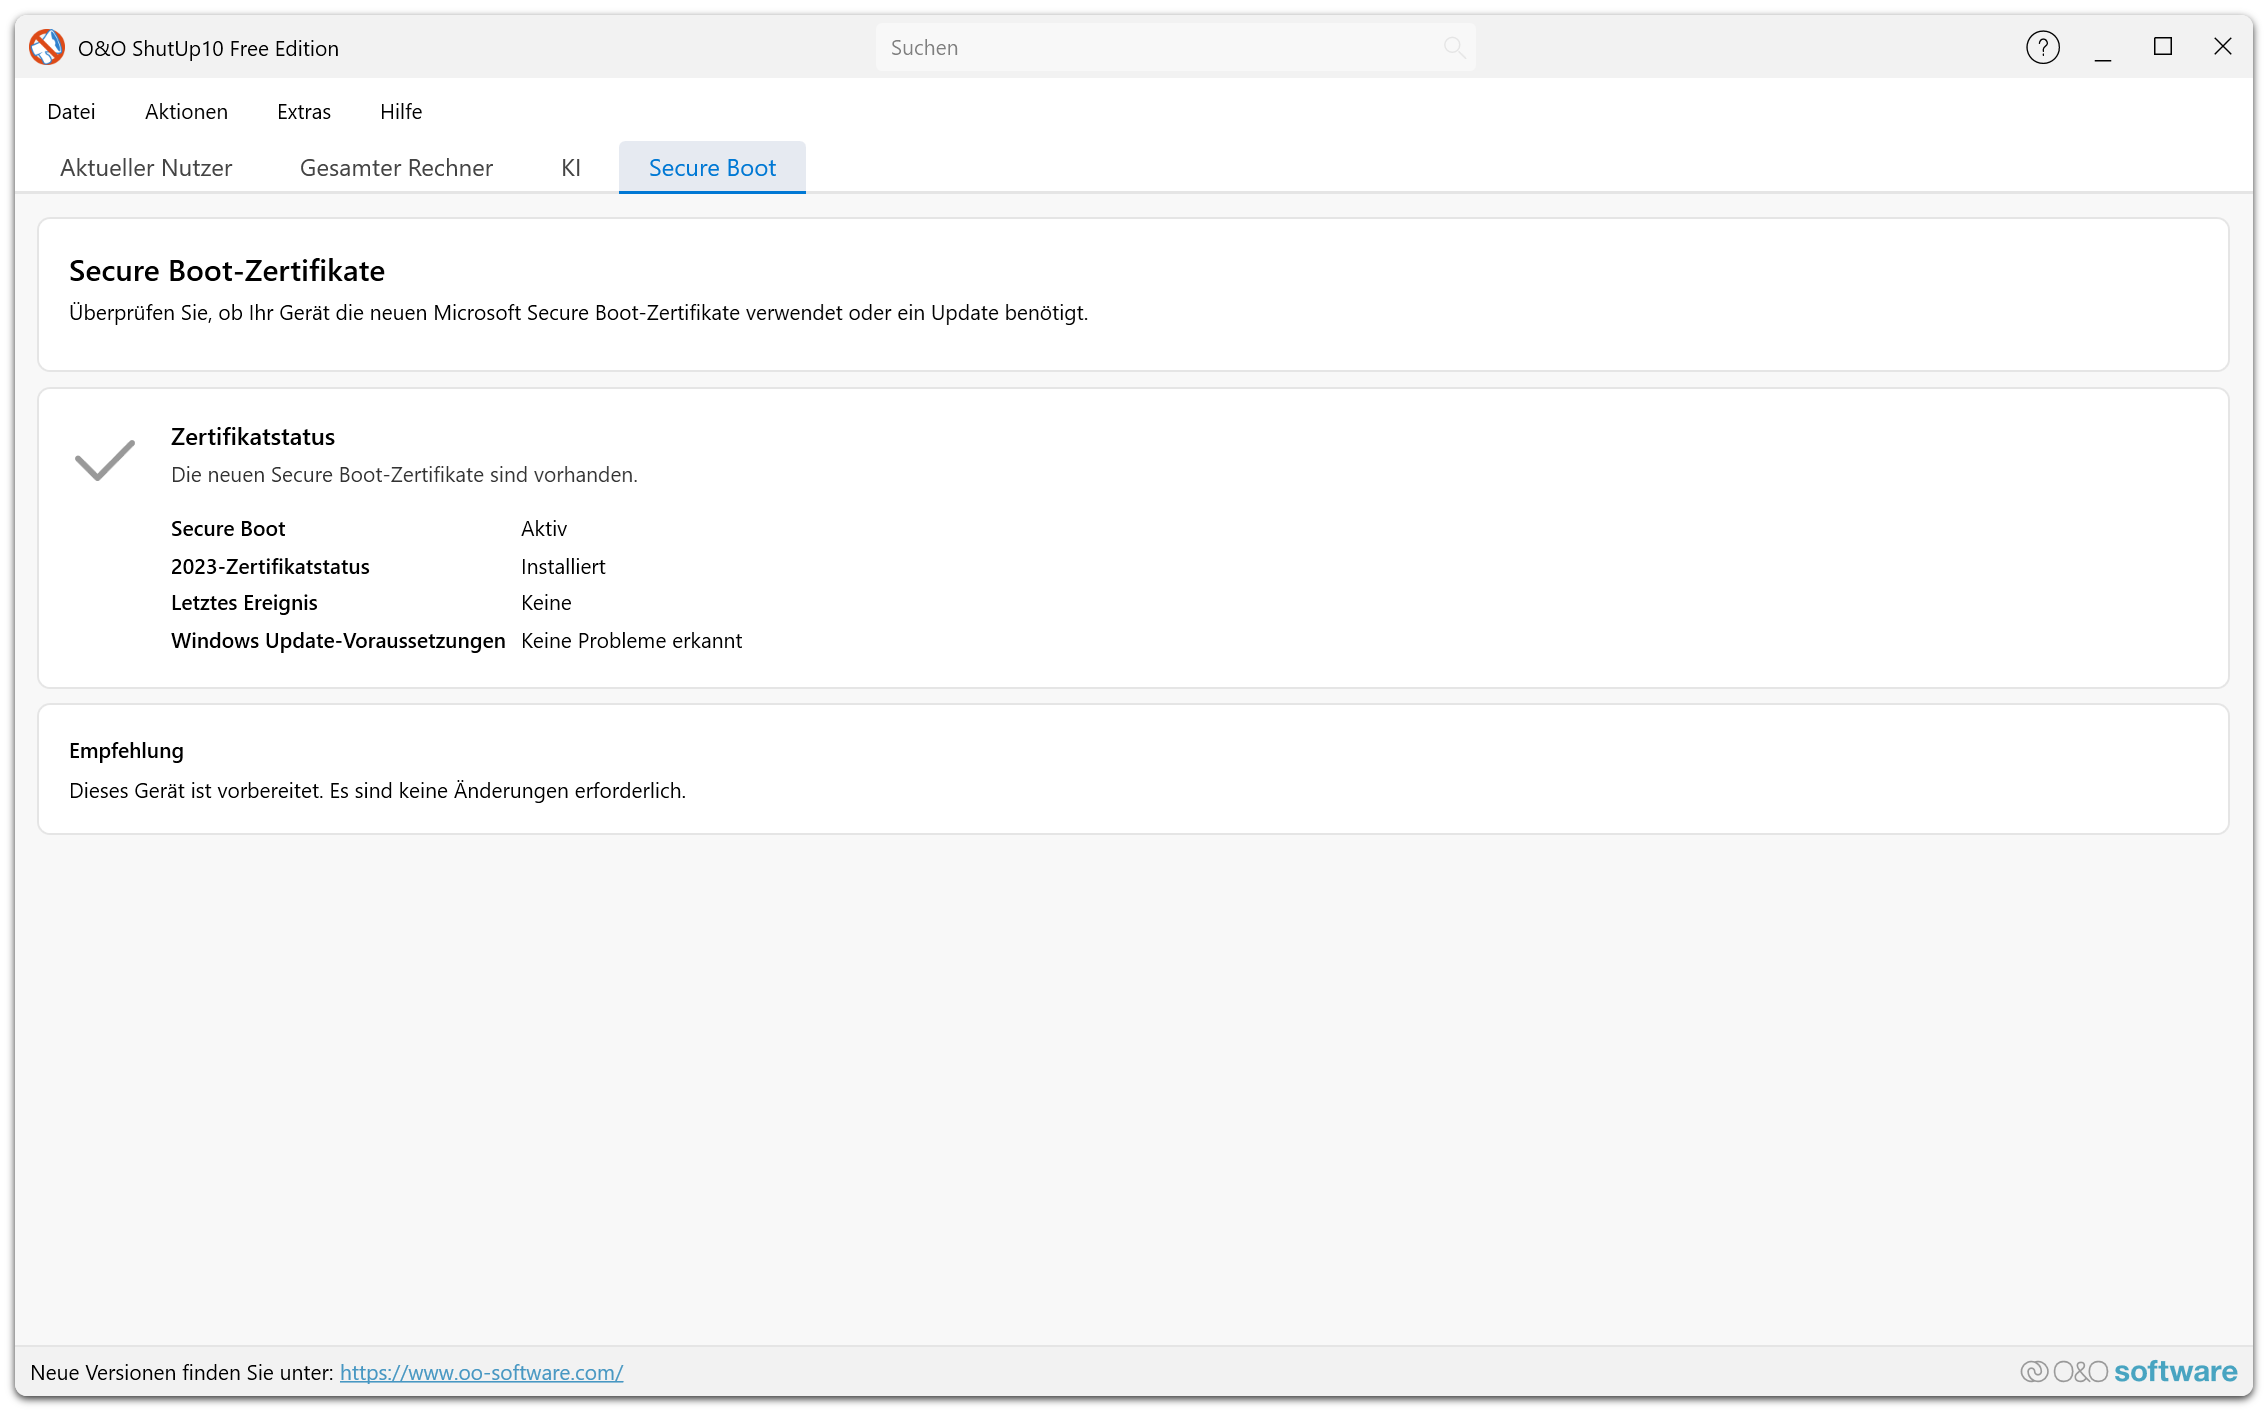The height and width of the screenshot is (1411, 2268).
Task: Open the Aktionen menu
Action: click(186, 111)
